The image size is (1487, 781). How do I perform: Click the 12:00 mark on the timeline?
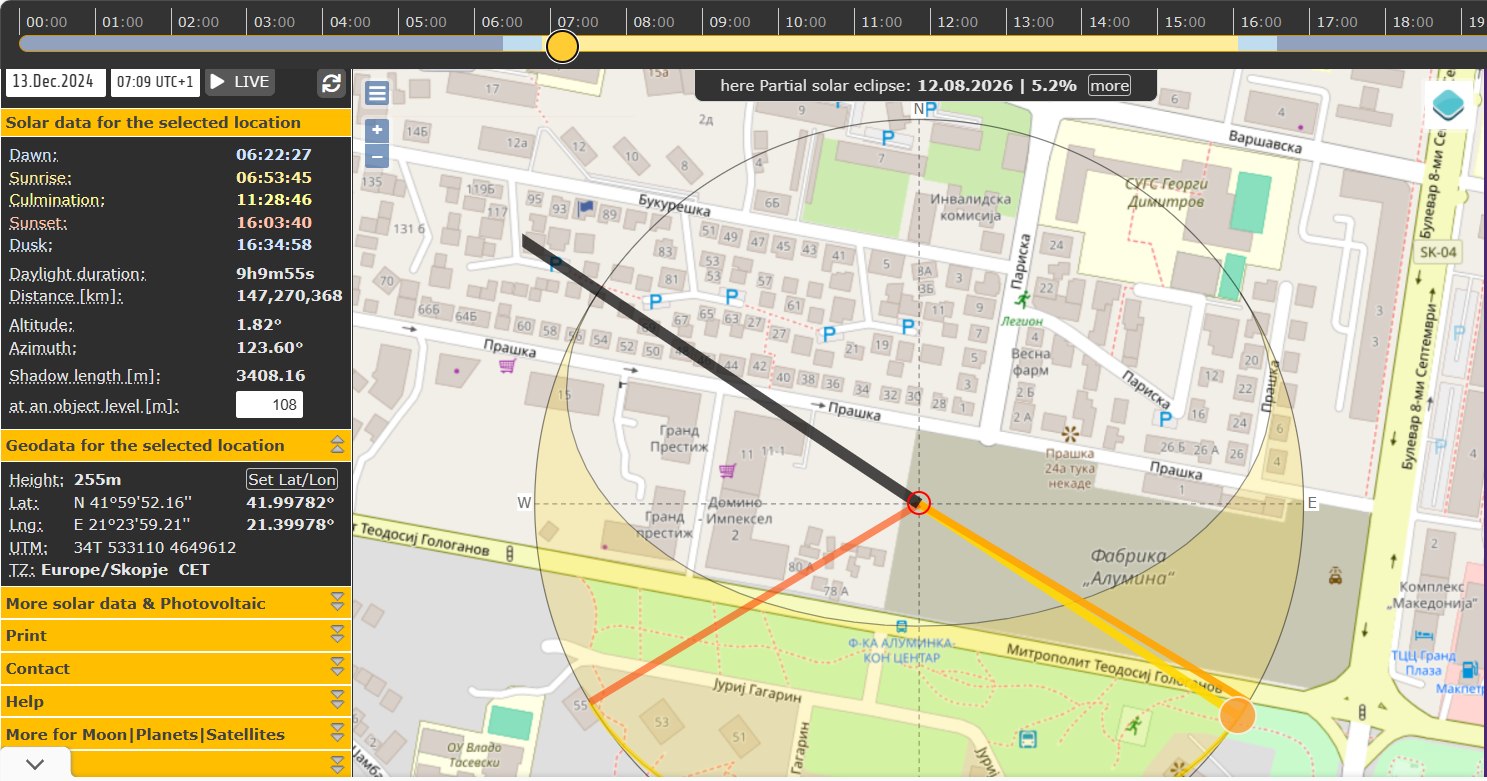click(958, 21)
